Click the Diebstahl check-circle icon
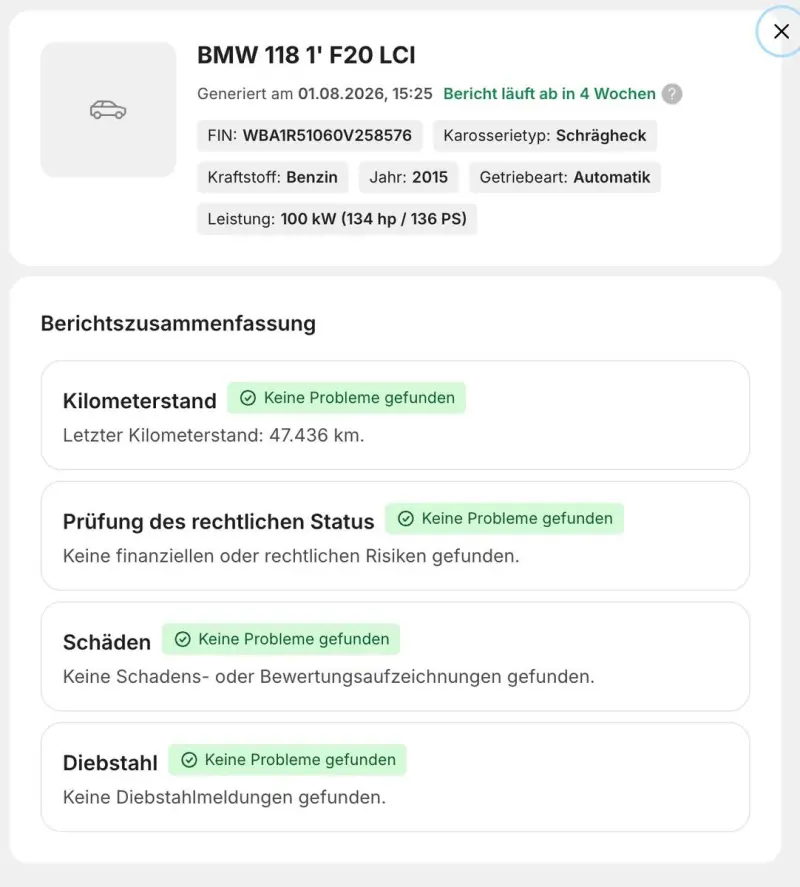Screen dimensions: 800x887 tap(189, 760)
